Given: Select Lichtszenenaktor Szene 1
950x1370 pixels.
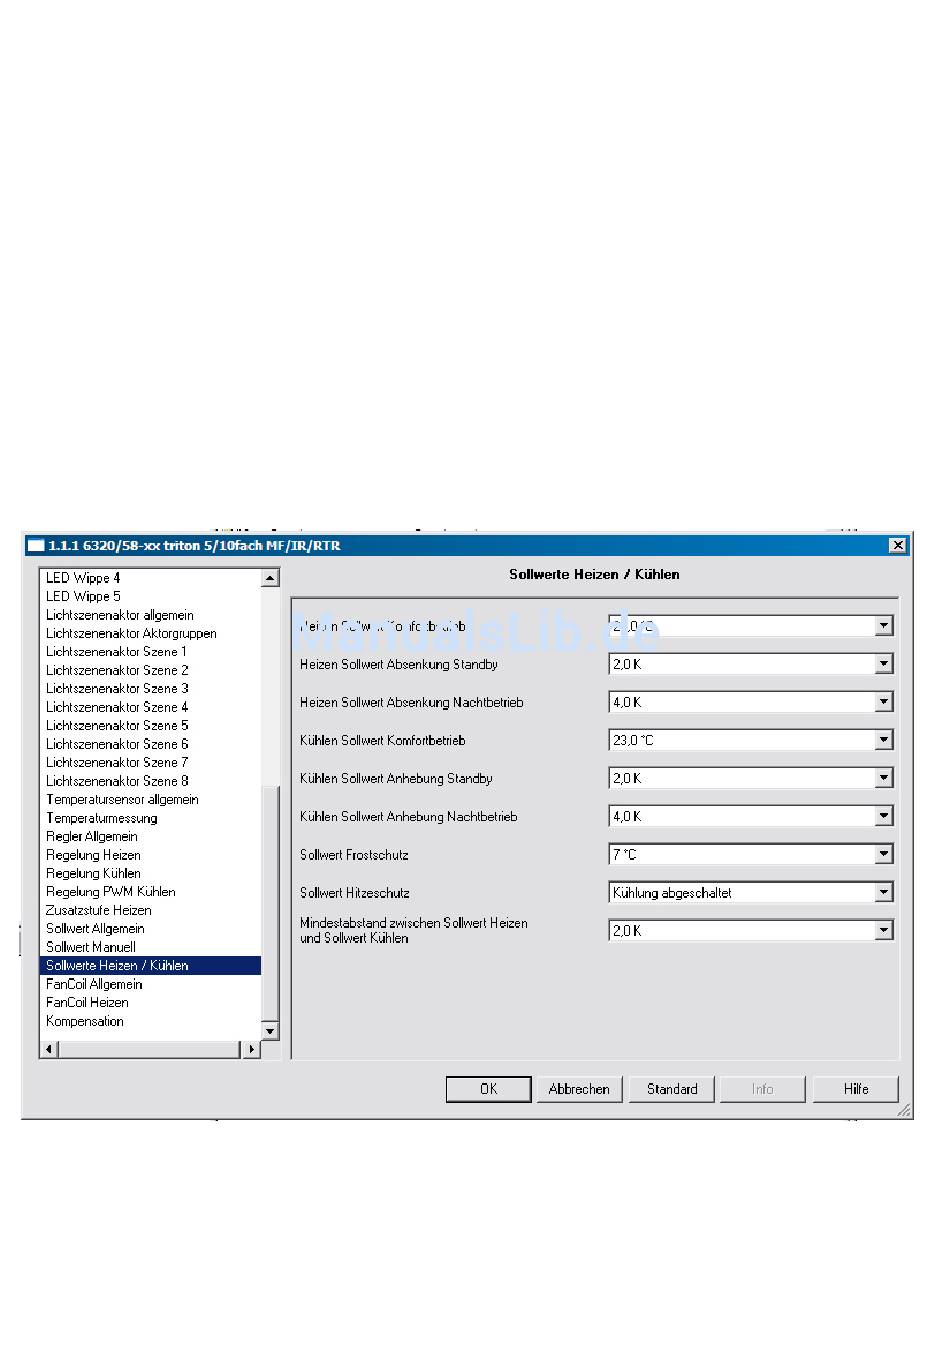Looking at the screenshot, I should tap(116, 651).
